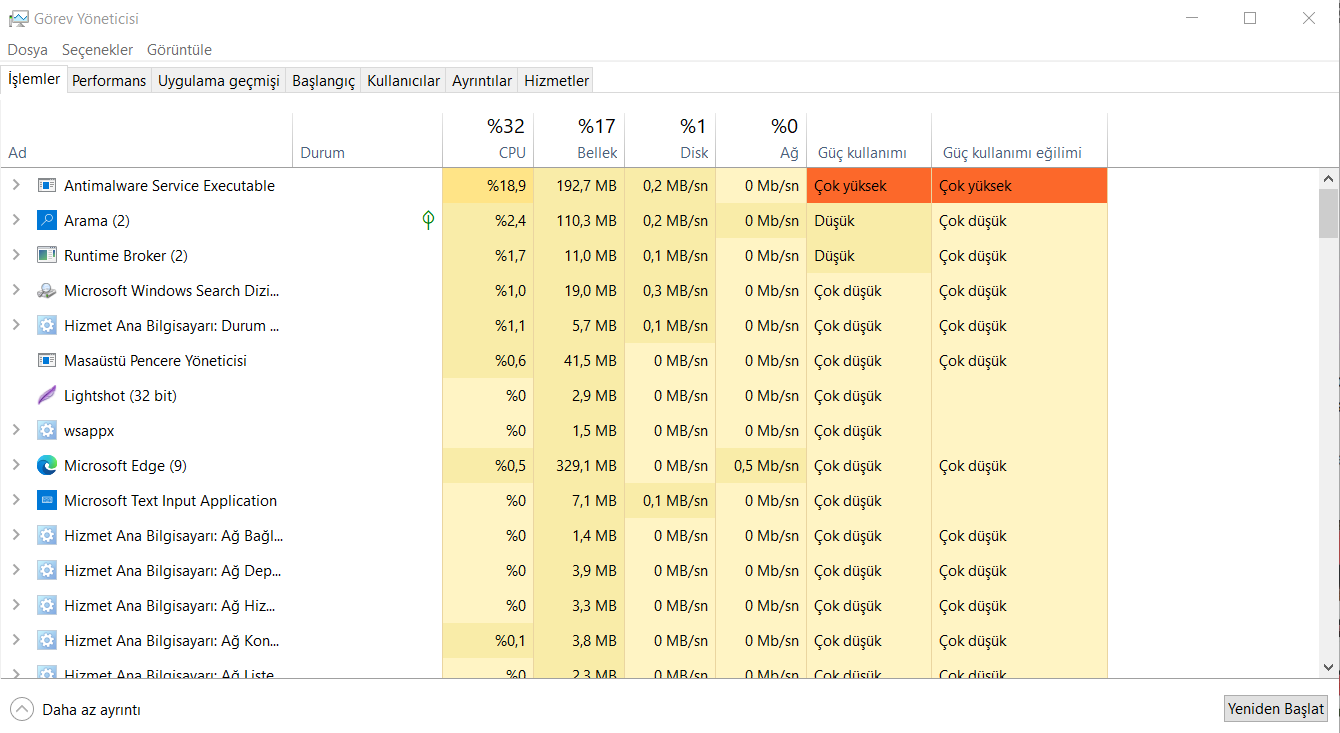Click the Daha az ayrıntı circle arrow icon
This screenshot has width=1340, height=733.
[22, 710]
